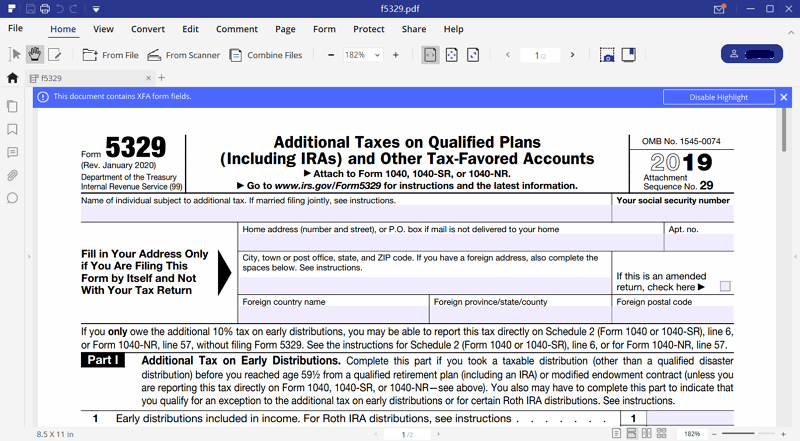Screen dimensions: 800x441
Task: Open the mail notification icon
Action: coord(719,9)
